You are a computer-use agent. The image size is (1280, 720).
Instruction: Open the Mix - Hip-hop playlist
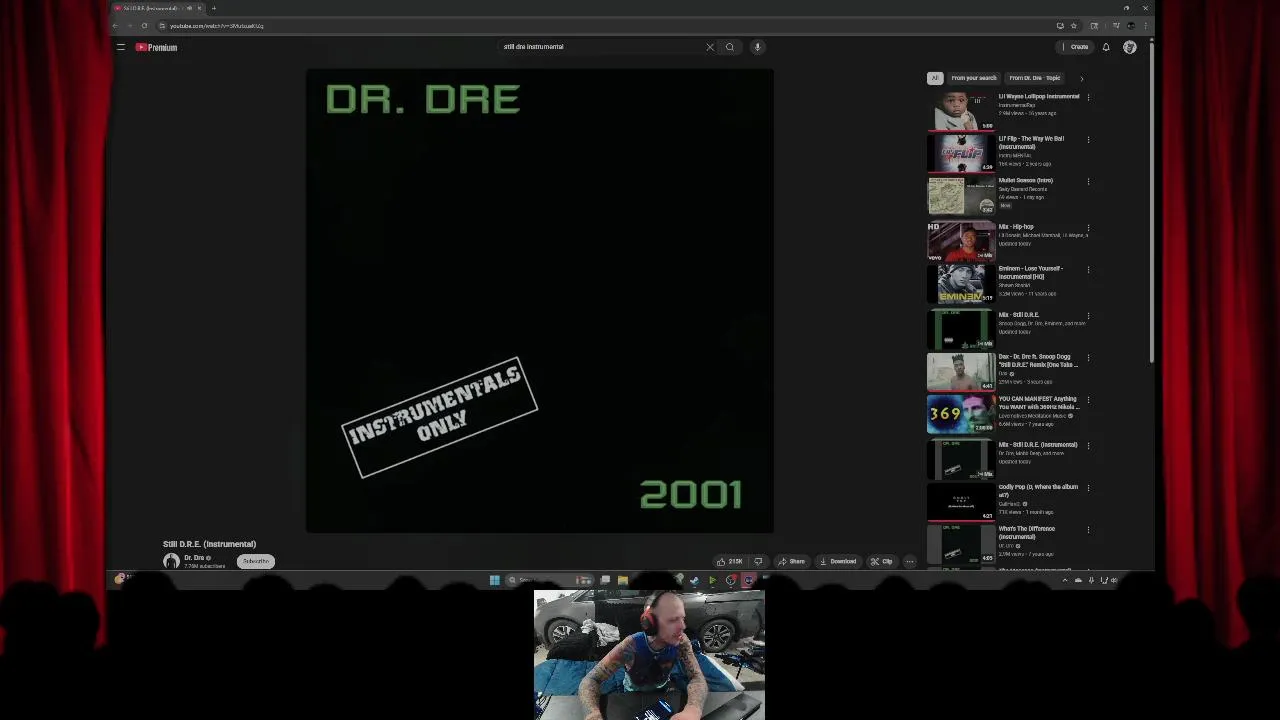961,241
